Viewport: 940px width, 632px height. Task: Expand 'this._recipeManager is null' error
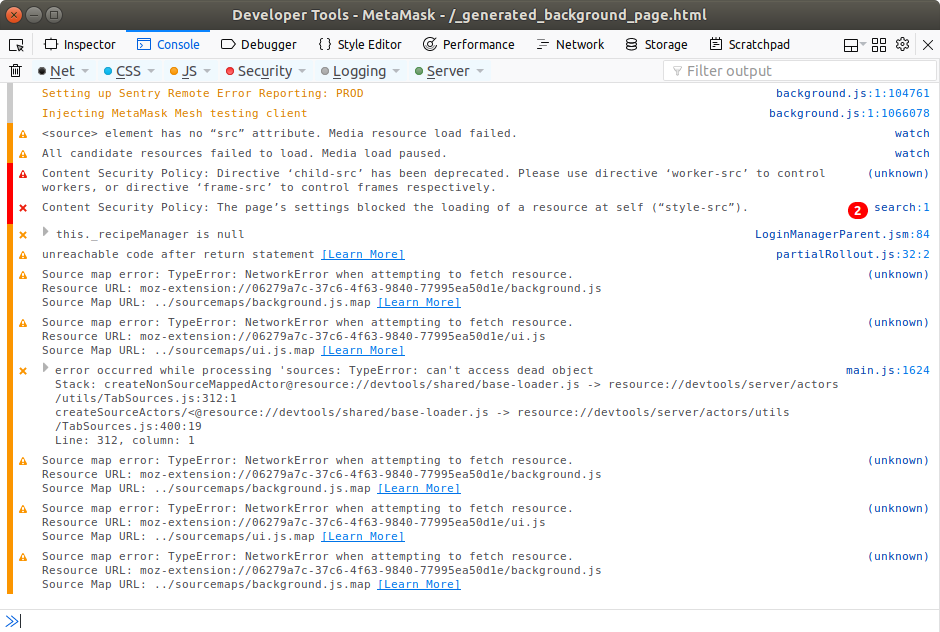[46, 232]
